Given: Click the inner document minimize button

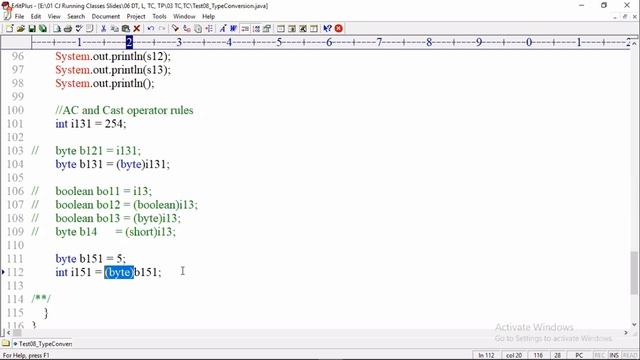Looking at the screenshot, I should [615, 17].
